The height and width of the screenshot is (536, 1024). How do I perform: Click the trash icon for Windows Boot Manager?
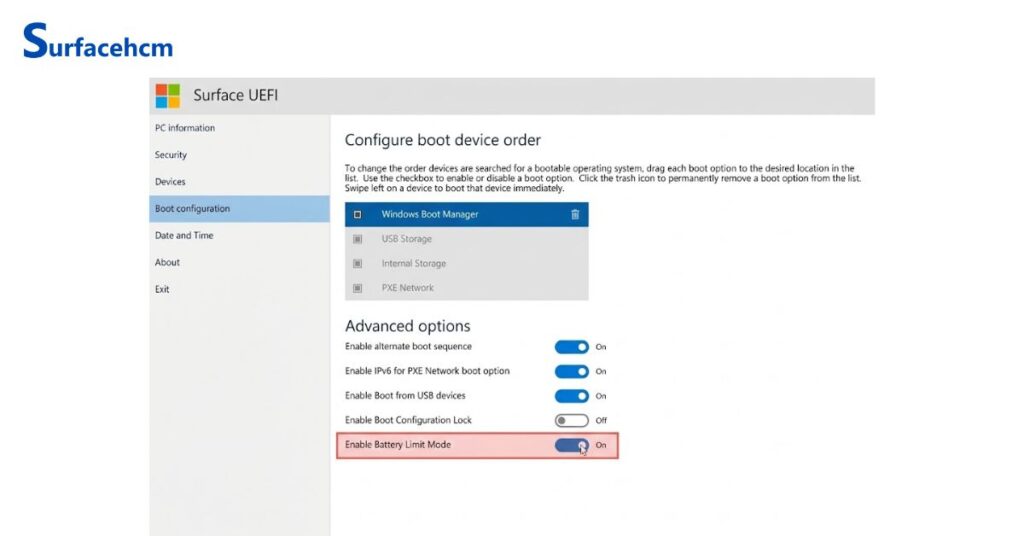tap(575, 214)
